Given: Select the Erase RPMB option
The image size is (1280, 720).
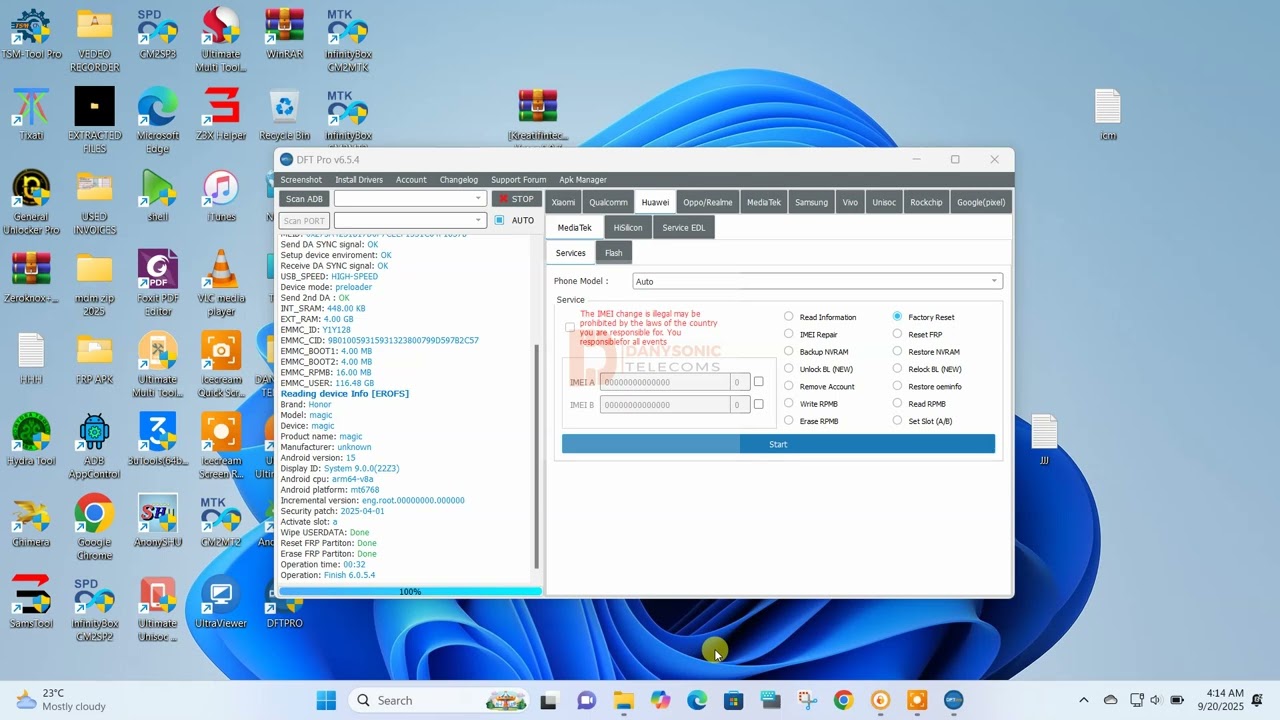Looking at the screenshot, I should tap(789, 421).
